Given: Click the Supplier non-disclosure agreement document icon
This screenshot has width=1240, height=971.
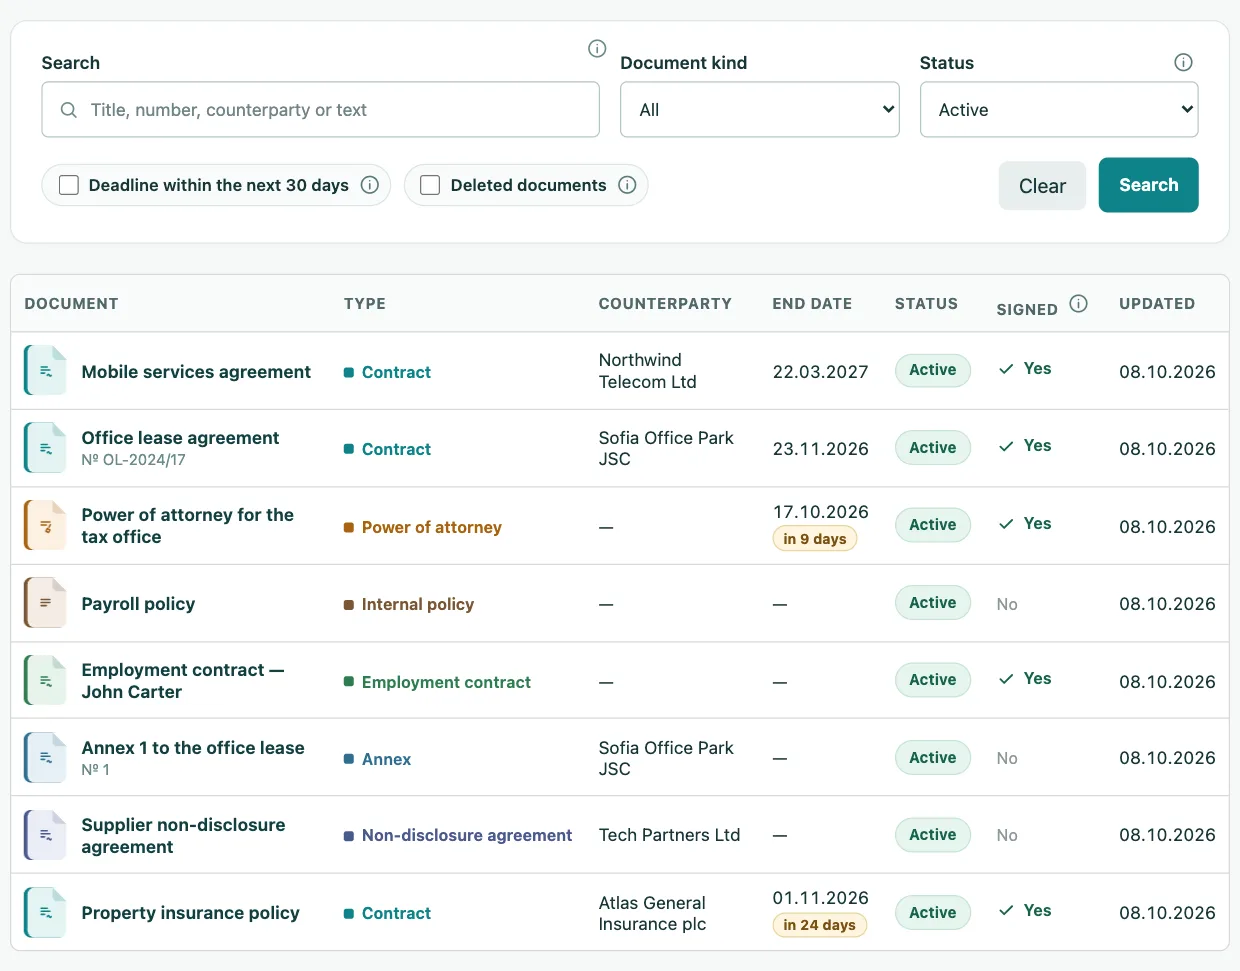Looking at the screenshot, I should [x=45, y=835].
